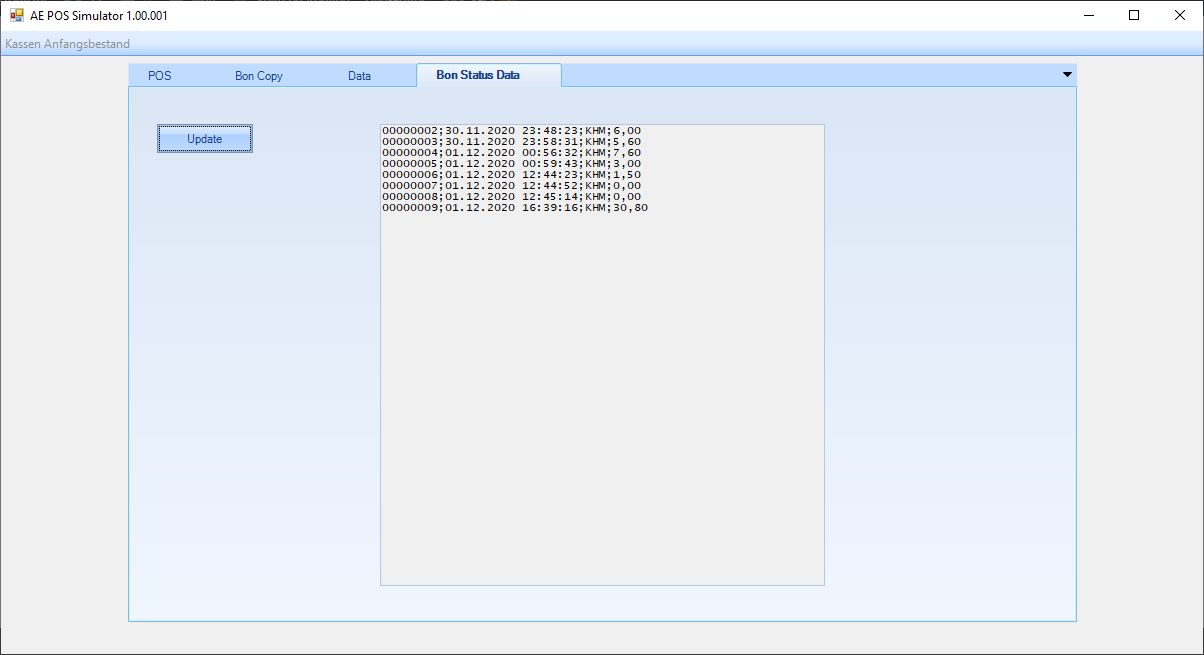Image resolution: width=1204 pixels, height=655 pixels.
Task: Click the line for receipt 00000003
Action: click(x=511, y=142)
